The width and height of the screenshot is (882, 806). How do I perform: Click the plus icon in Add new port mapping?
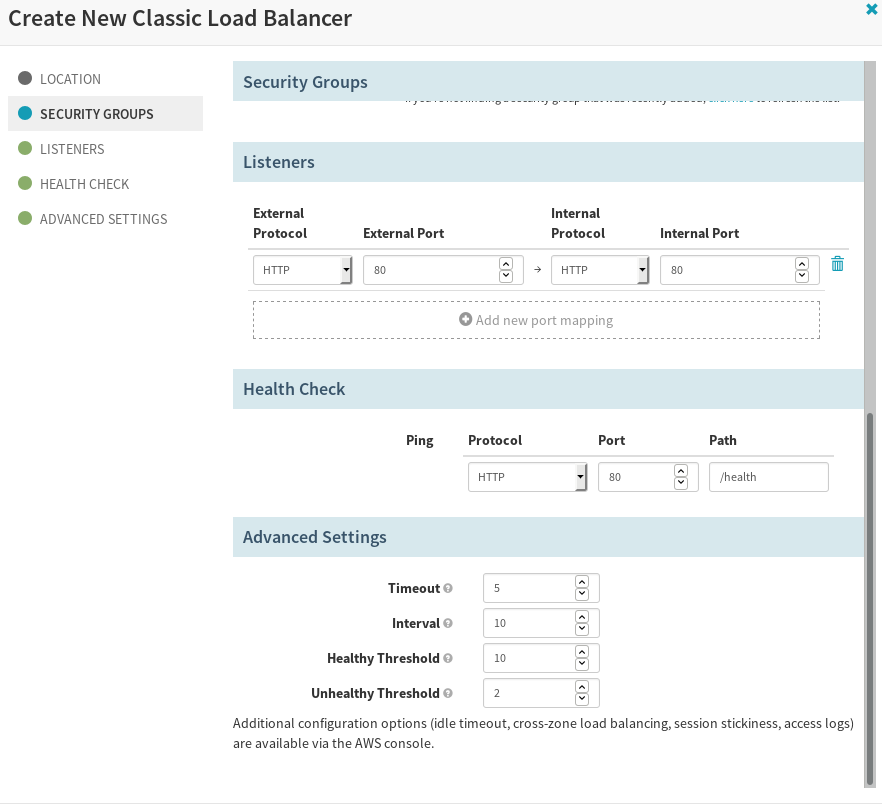click(x=465, y=319)
